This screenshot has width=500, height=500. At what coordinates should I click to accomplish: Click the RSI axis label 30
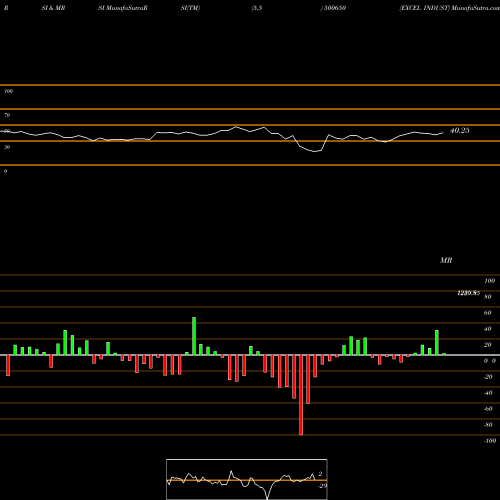pyautogui.click(x=7, y=147)
